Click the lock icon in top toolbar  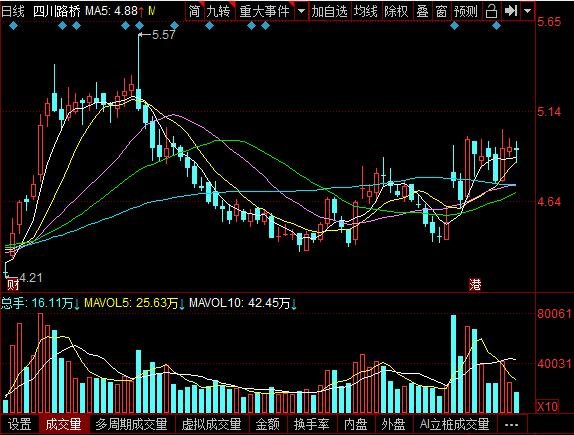pyautogui.click(x=491, y=11)
